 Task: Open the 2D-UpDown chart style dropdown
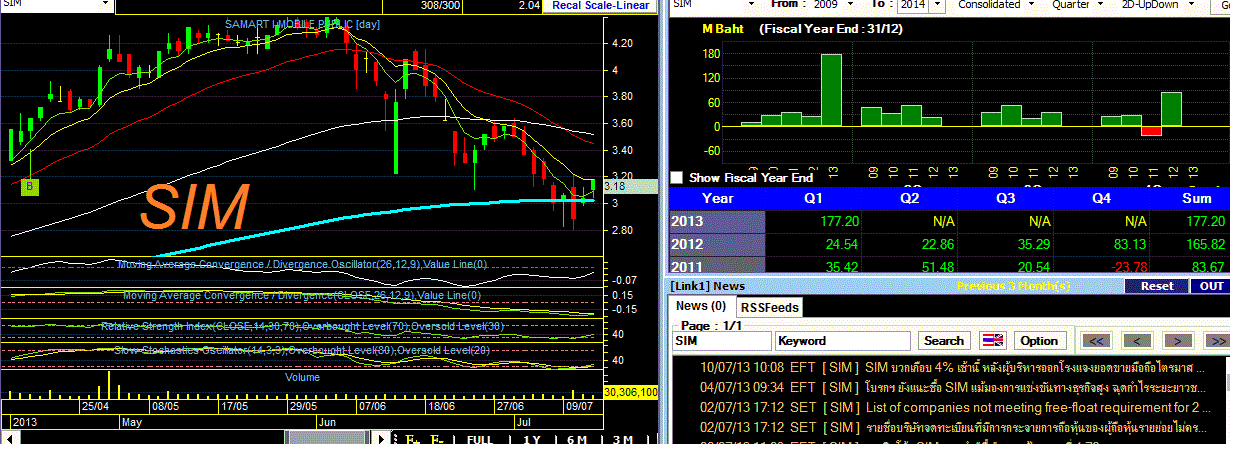tap(1192, 5)
